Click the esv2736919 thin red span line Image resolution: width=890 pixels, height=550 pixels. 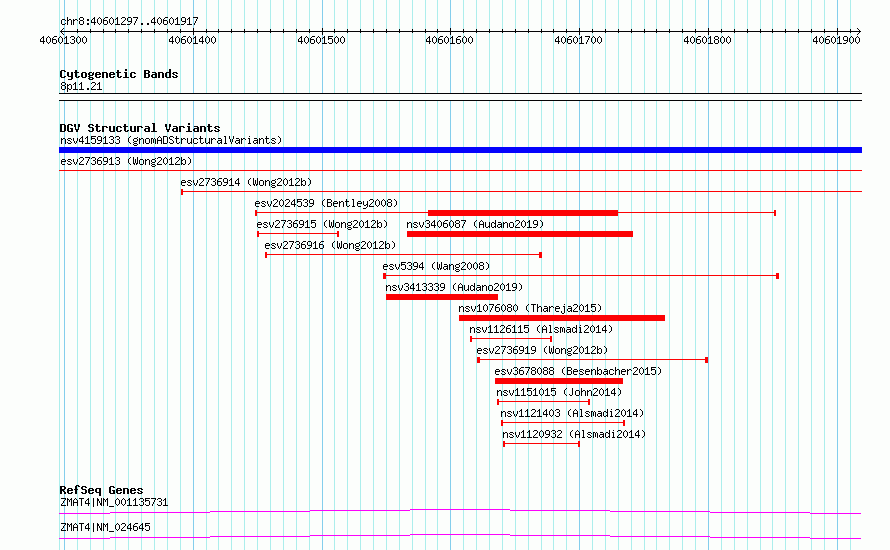coord(593,360)
